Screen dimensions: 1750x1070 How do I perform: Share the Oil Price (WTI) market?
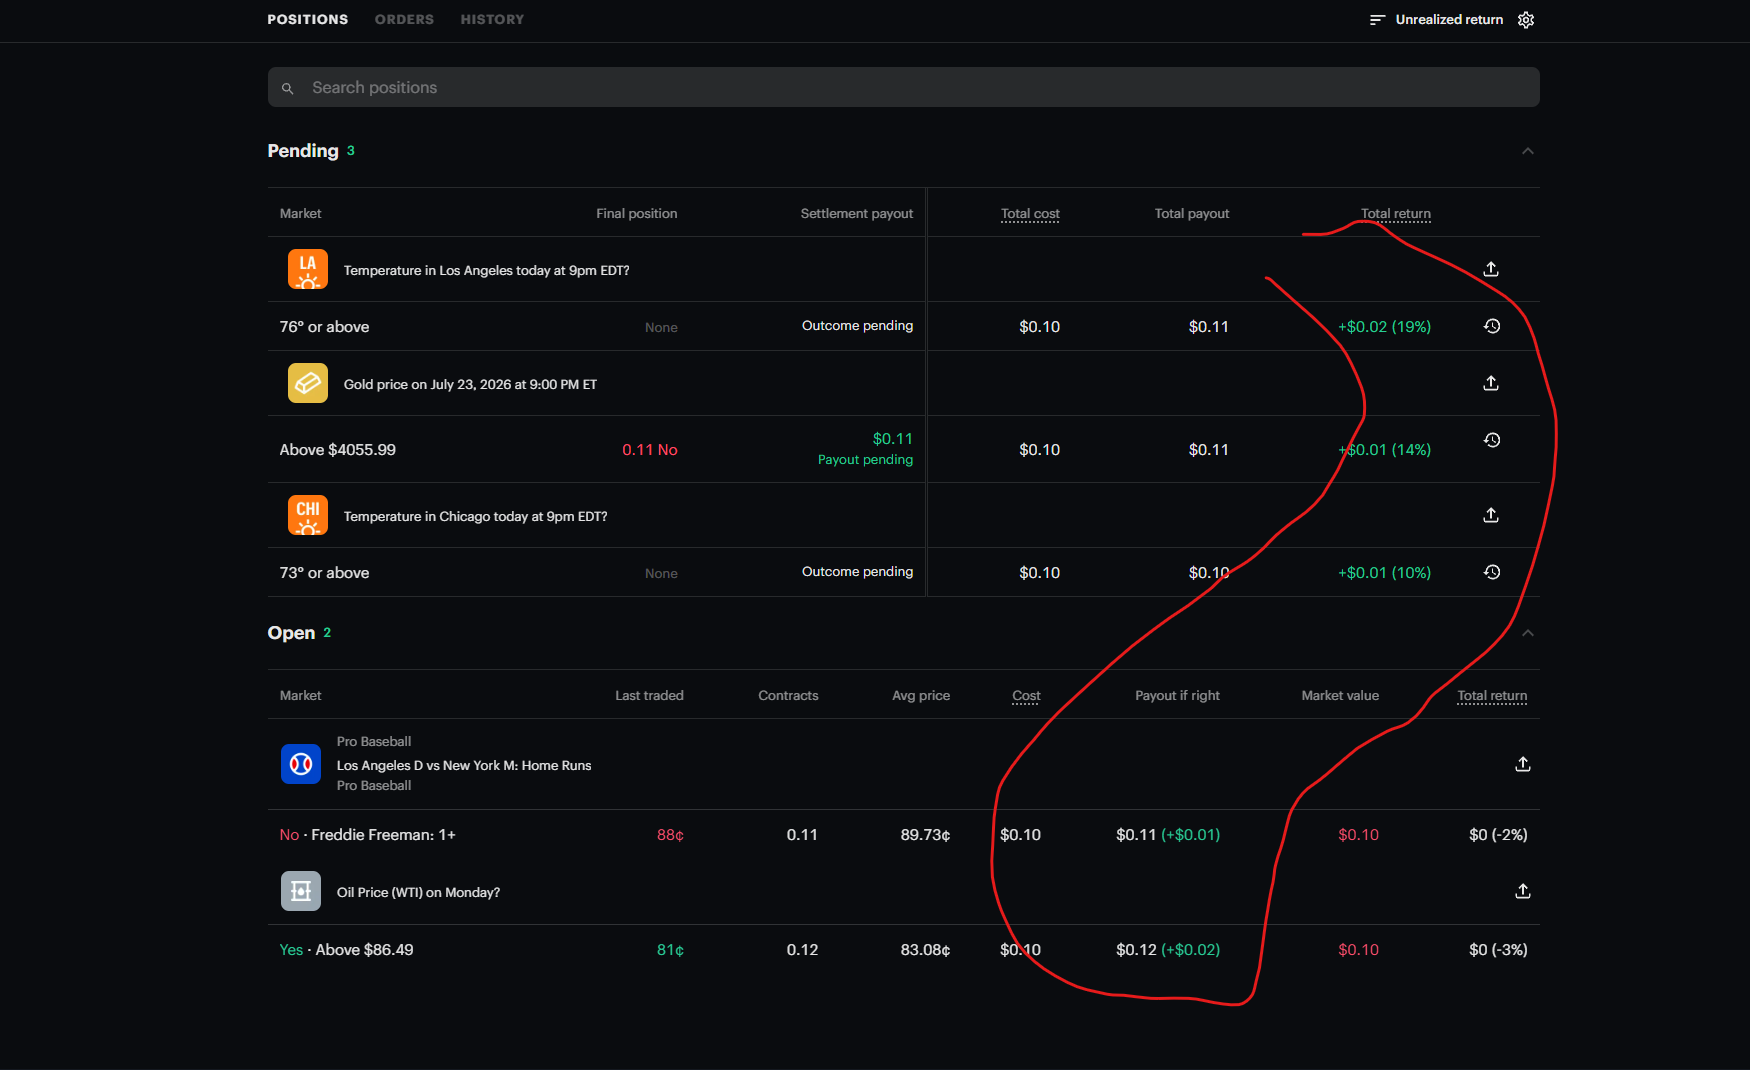[x=1523, y=891]
